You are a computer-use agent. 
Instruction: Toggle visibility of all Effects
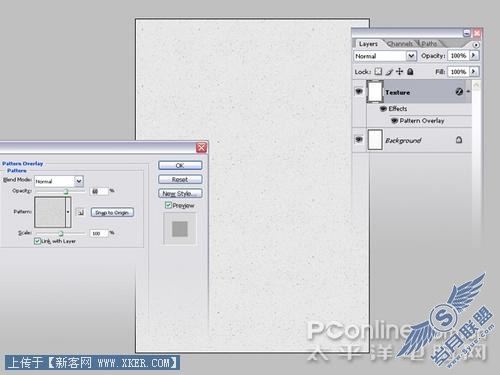[x=383, y=108]
